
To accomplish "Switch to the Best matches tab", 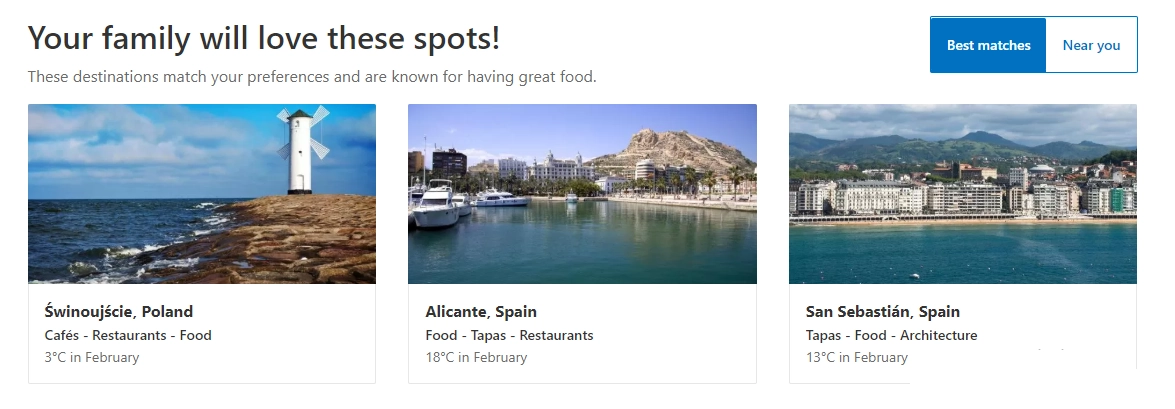I will [x=988, y=45].
